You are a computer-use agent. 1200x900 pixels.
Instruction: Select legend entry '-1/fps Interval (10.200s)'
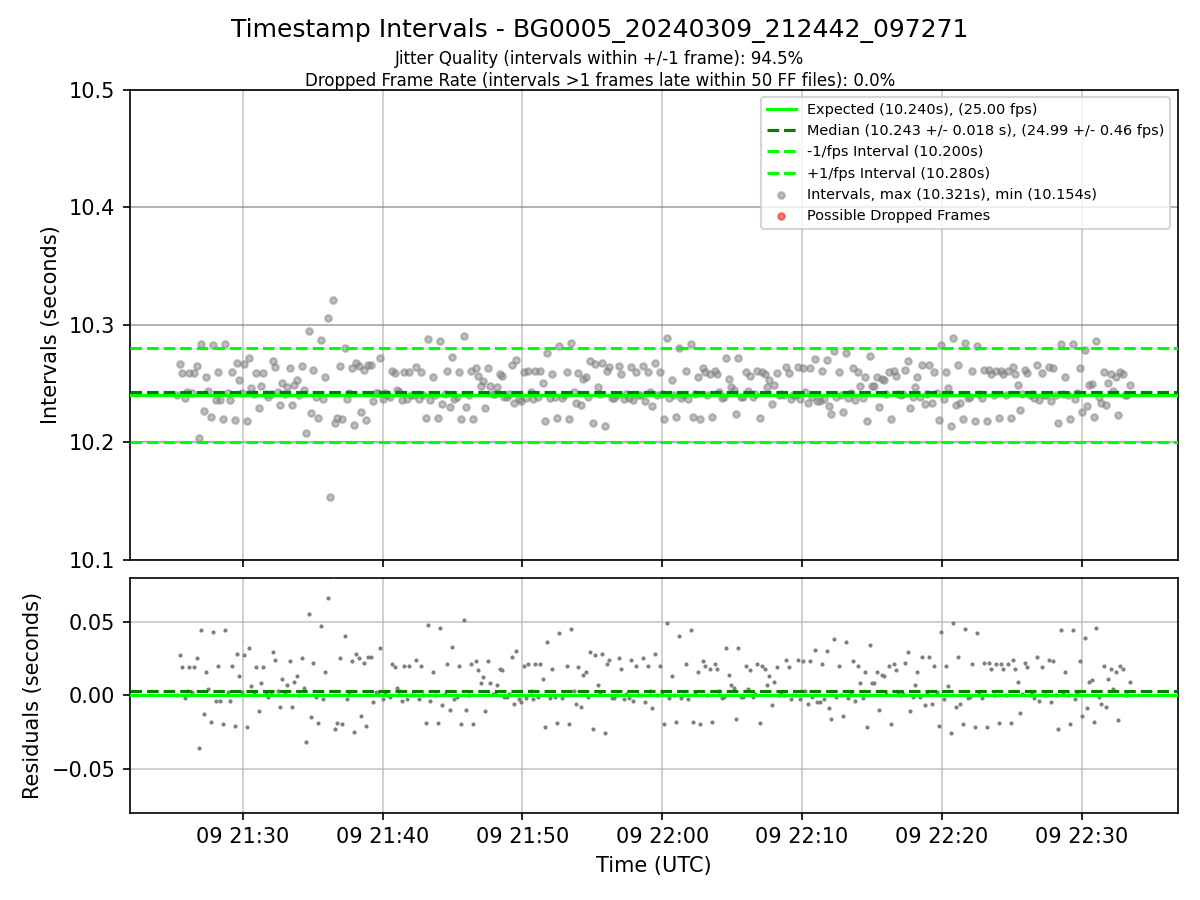point(895,151)
